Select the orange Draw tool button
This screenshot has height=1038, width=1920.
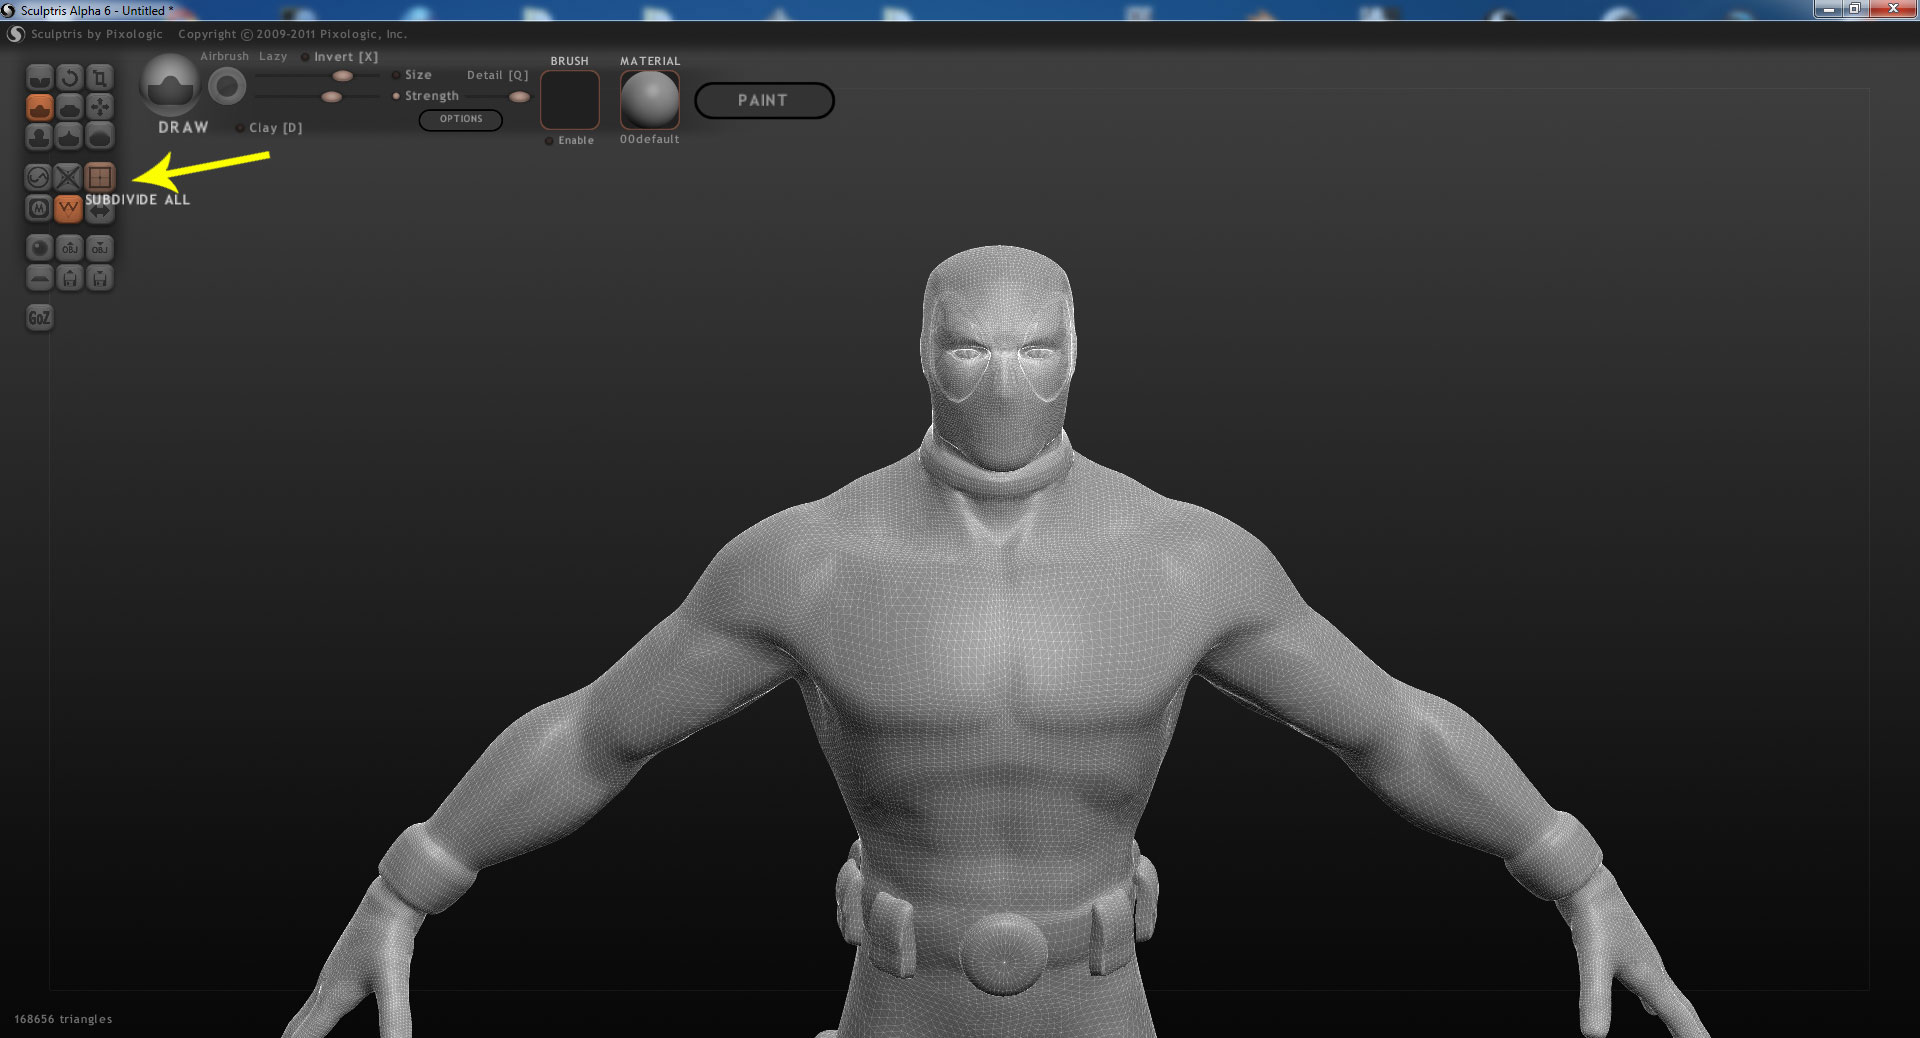(39, 106)
